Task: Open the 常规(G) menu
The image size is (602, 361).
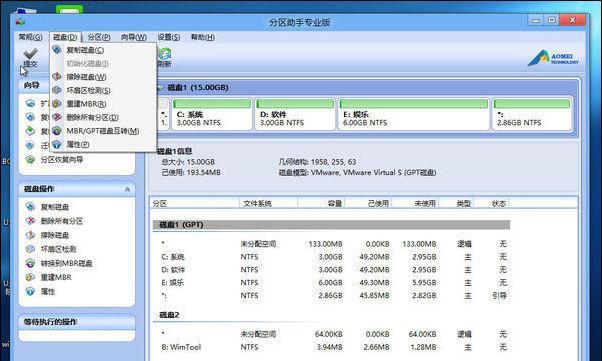Action: point(30,37)
